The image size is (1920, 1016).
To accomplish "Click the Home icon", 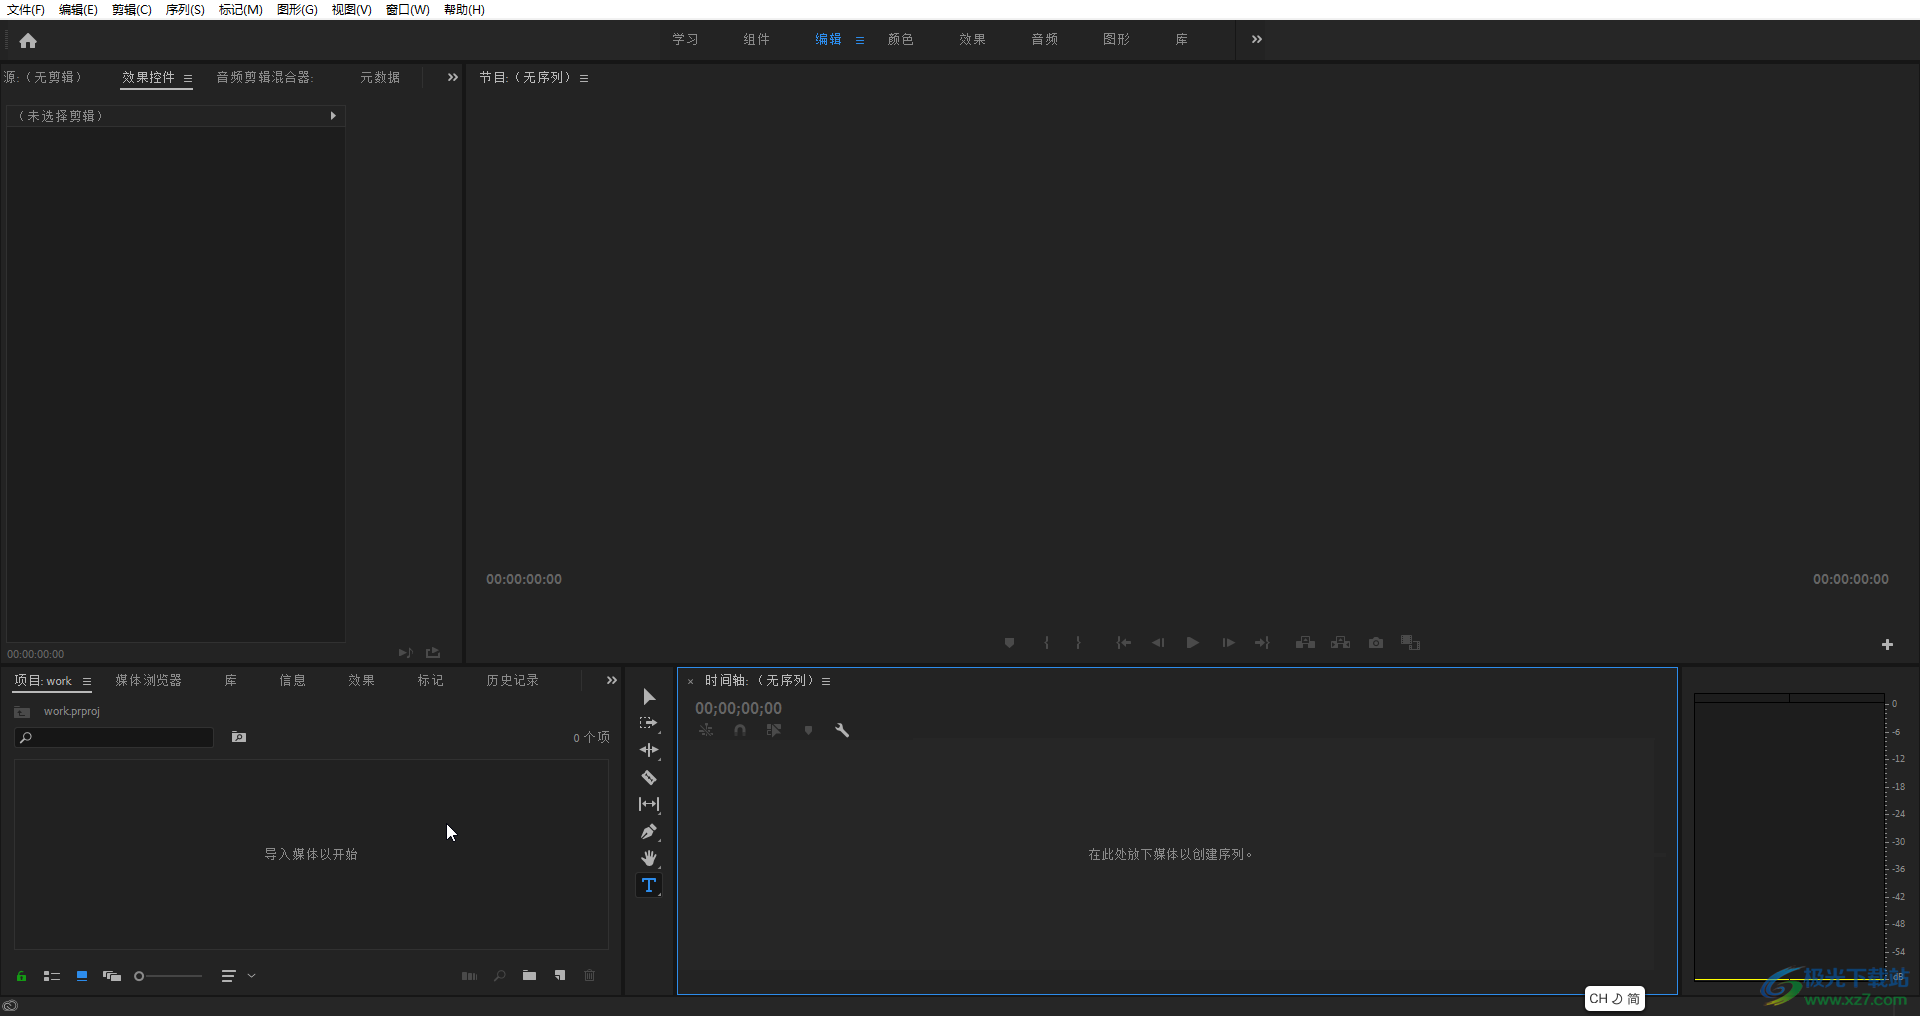I will 28,41.
